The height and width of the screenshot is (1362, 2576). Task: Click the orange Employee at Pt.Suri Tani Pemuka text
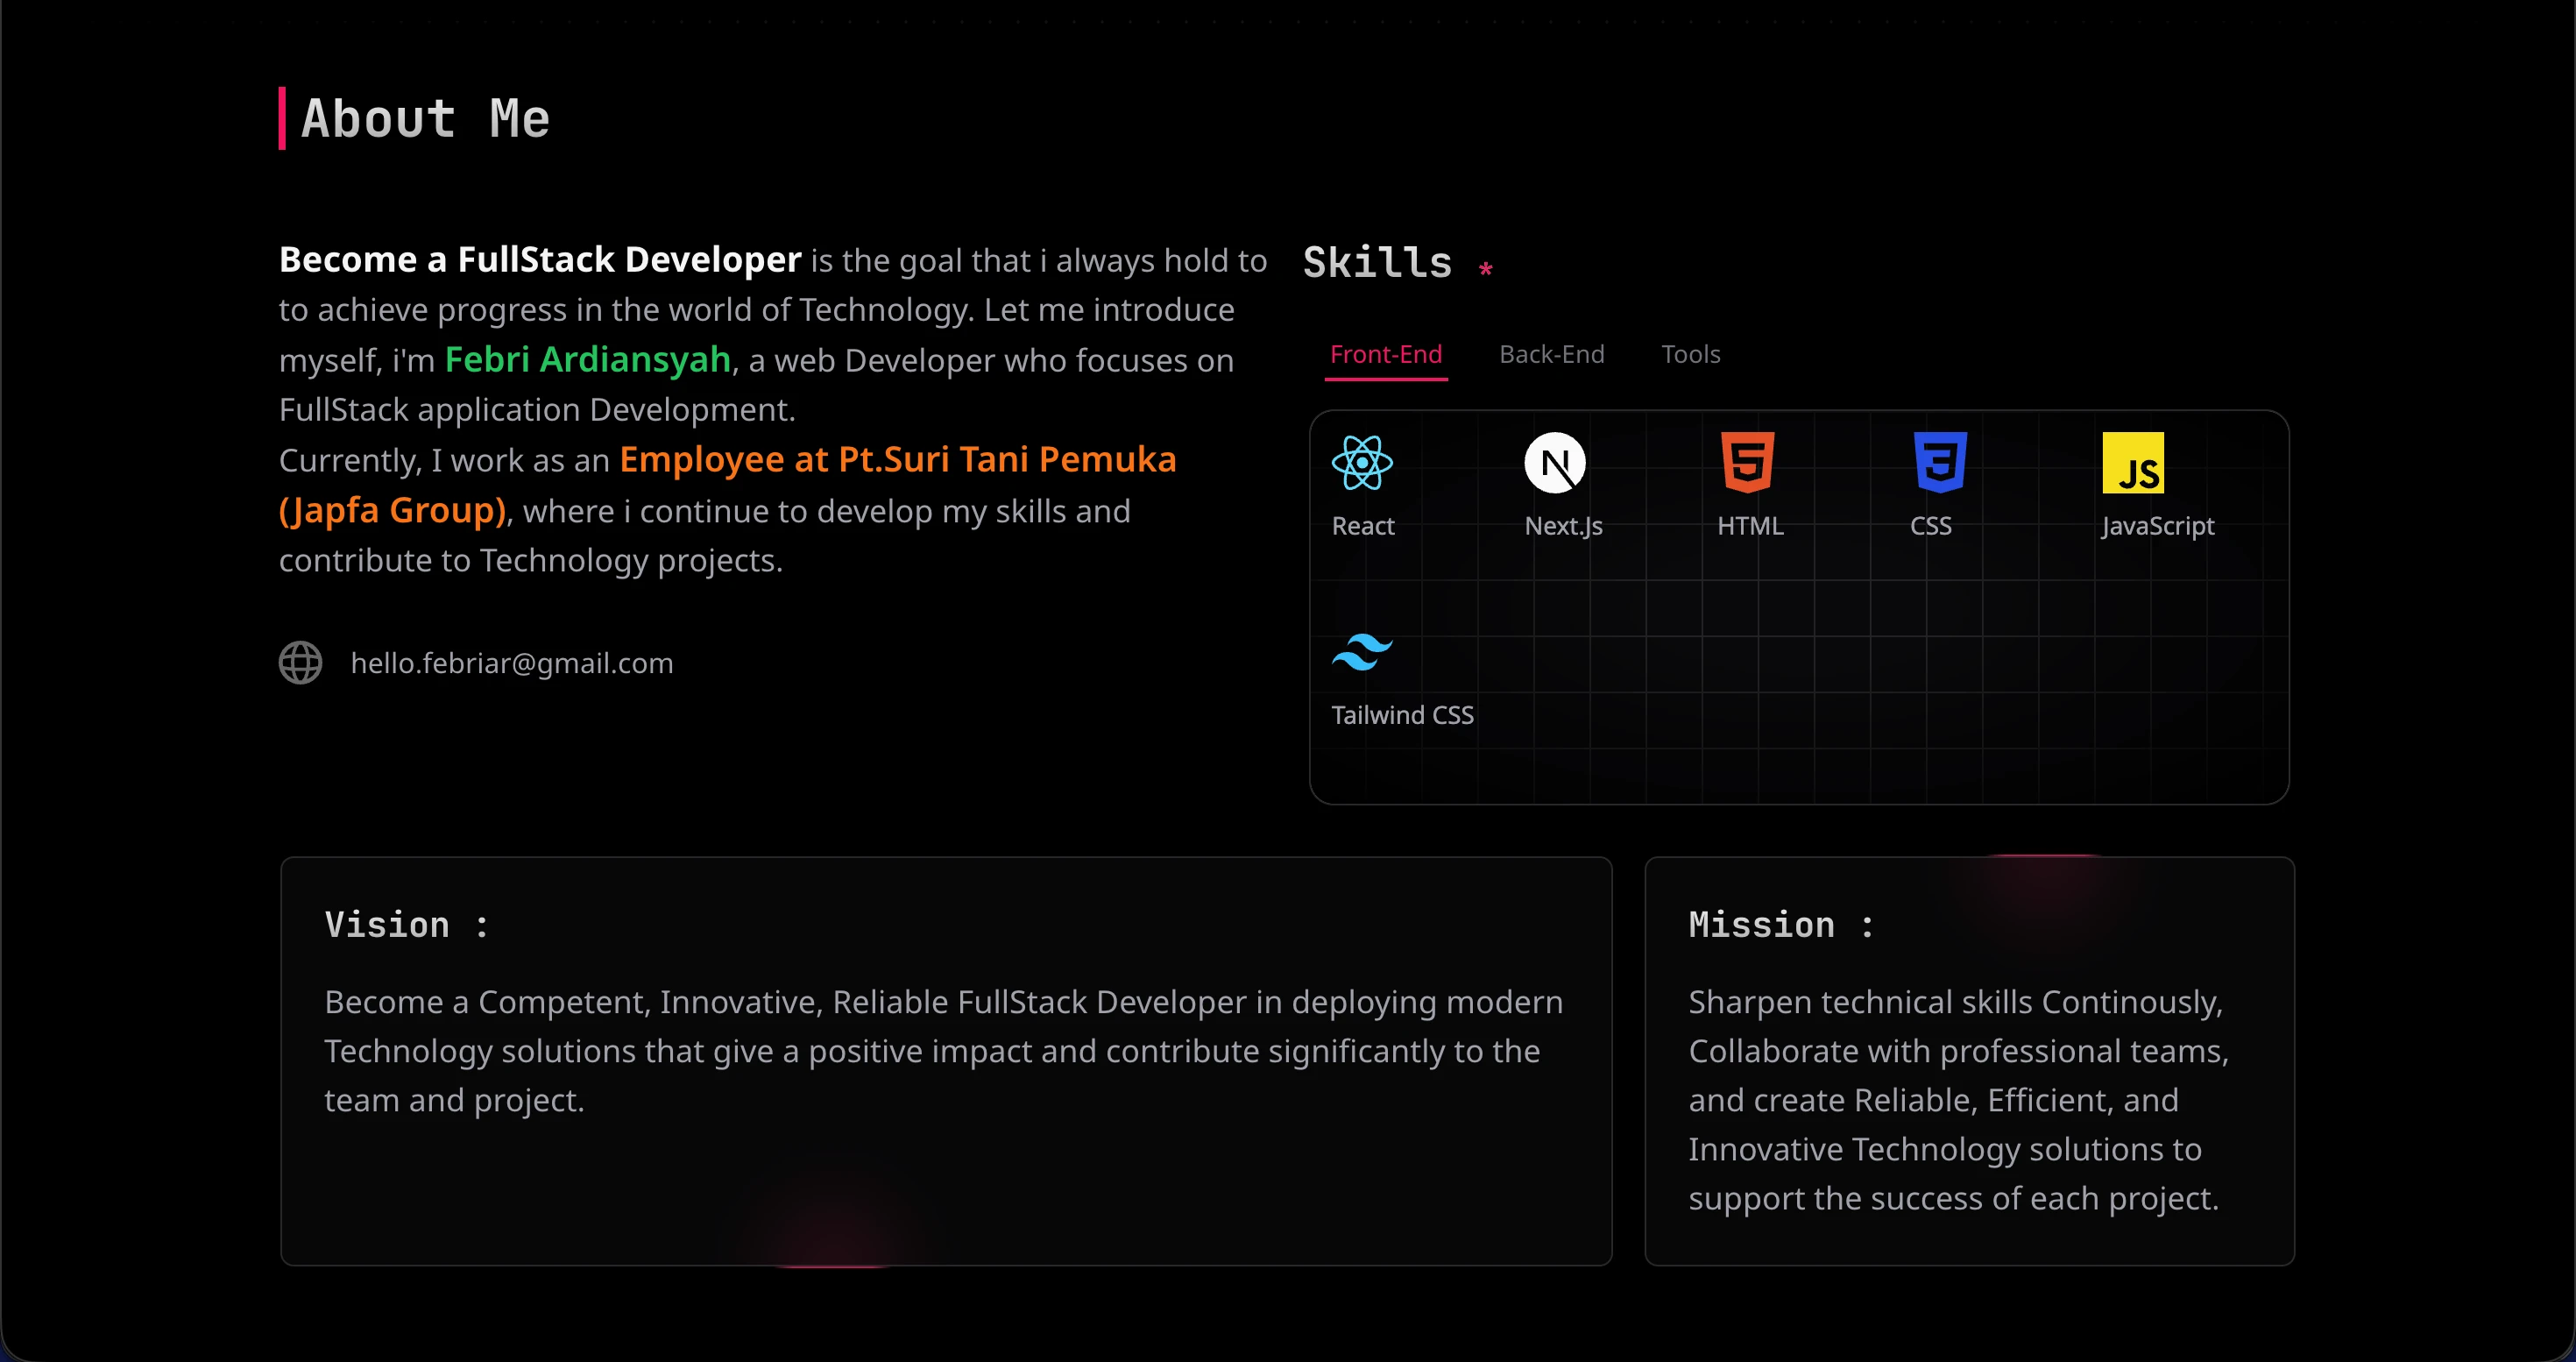pos(898,460)
